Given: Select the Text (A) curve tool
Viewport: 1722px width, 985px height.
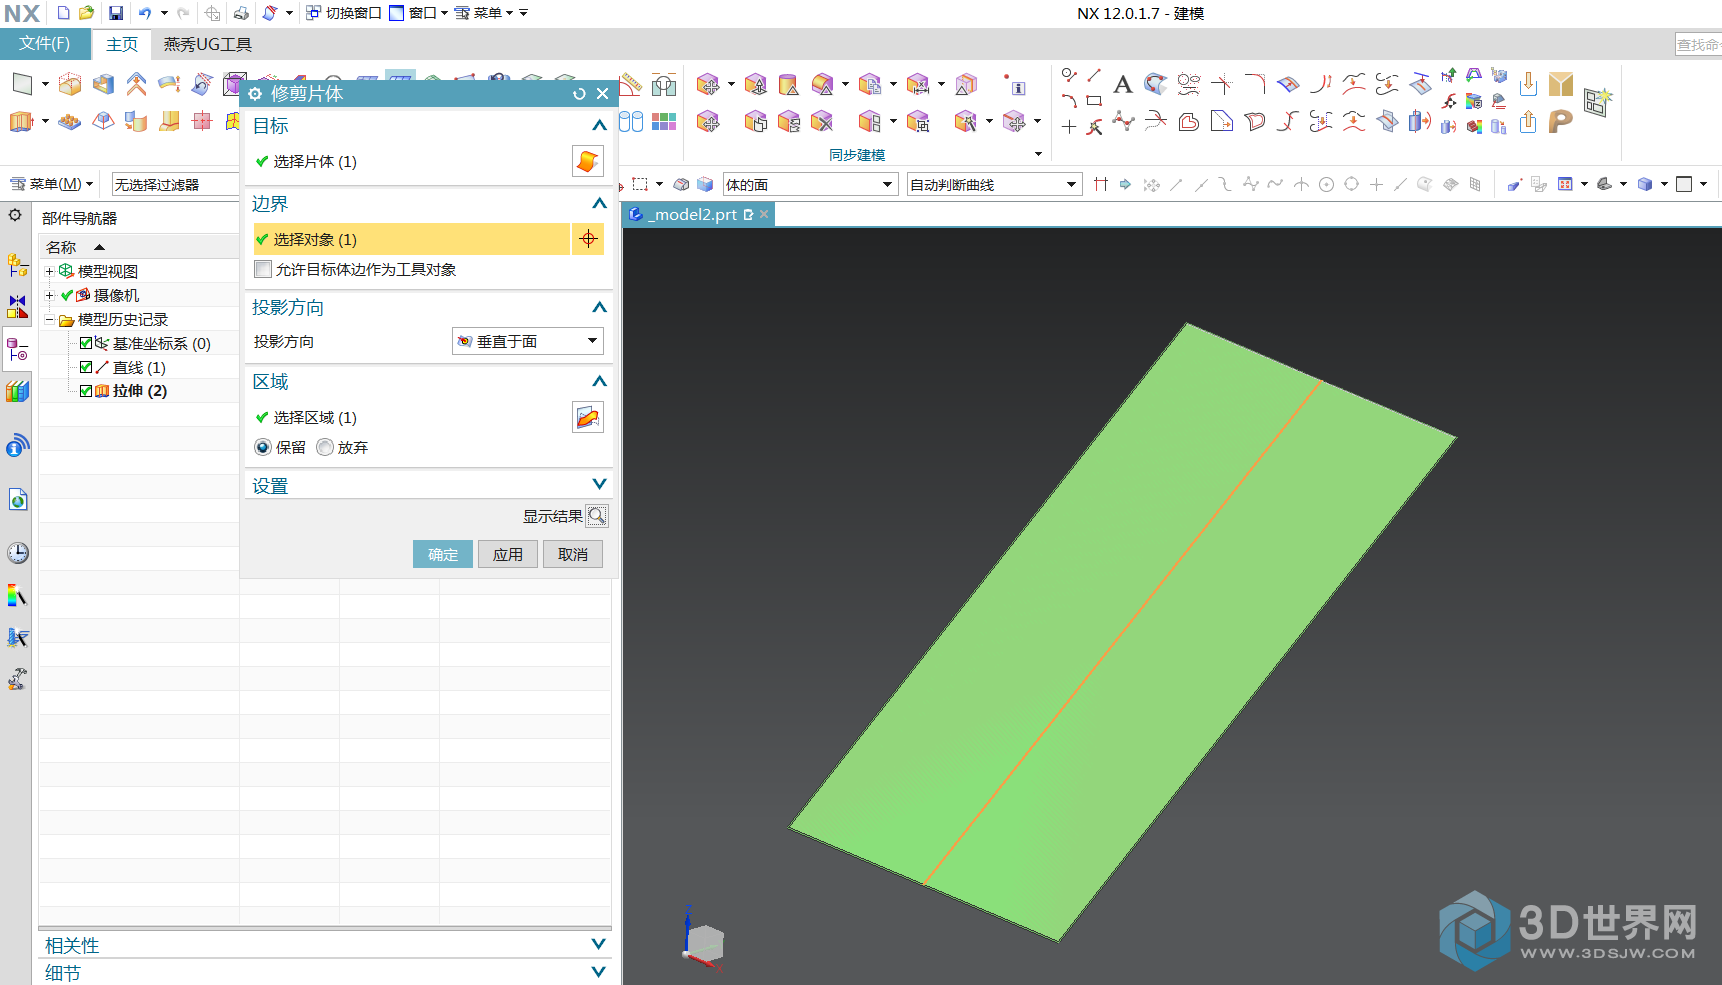Looking at the screenshot, I should pyautogui.click(x=1123, y=84).
